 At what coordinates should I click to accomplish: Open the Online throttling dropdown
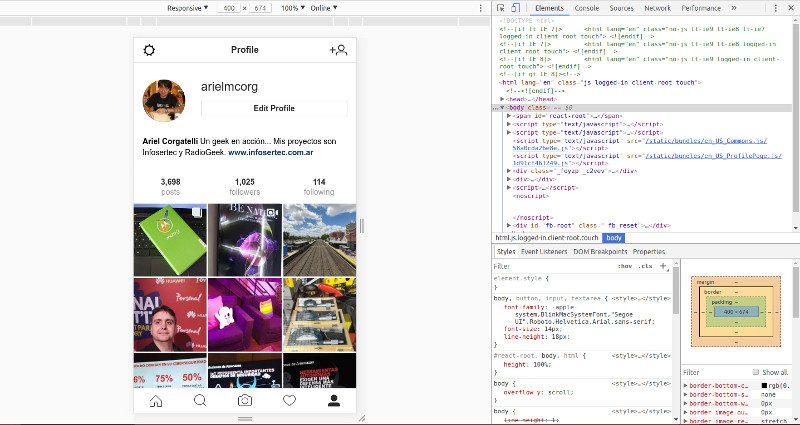[x=324, y=8]
